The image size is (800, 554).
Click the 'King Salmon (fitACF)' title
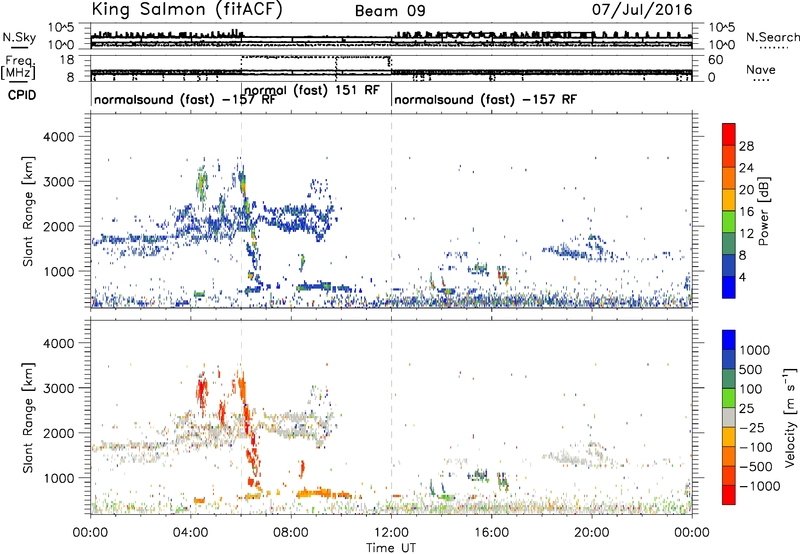coord(187,9)
